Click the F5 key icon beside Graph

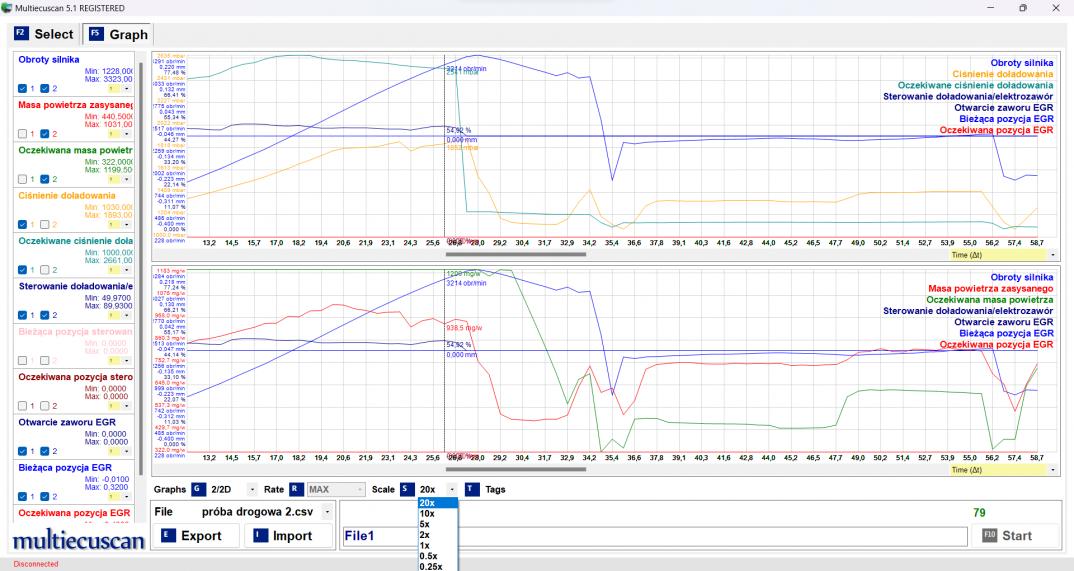[96, 34]
